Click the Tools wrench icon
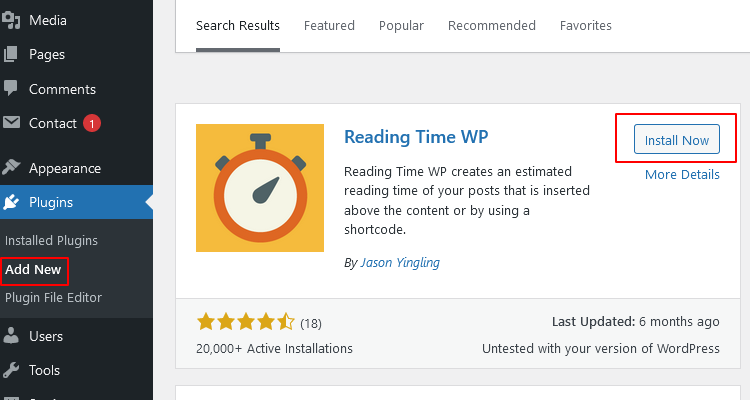The height and width of the screenshot is (400, 750). coord(12,370)
